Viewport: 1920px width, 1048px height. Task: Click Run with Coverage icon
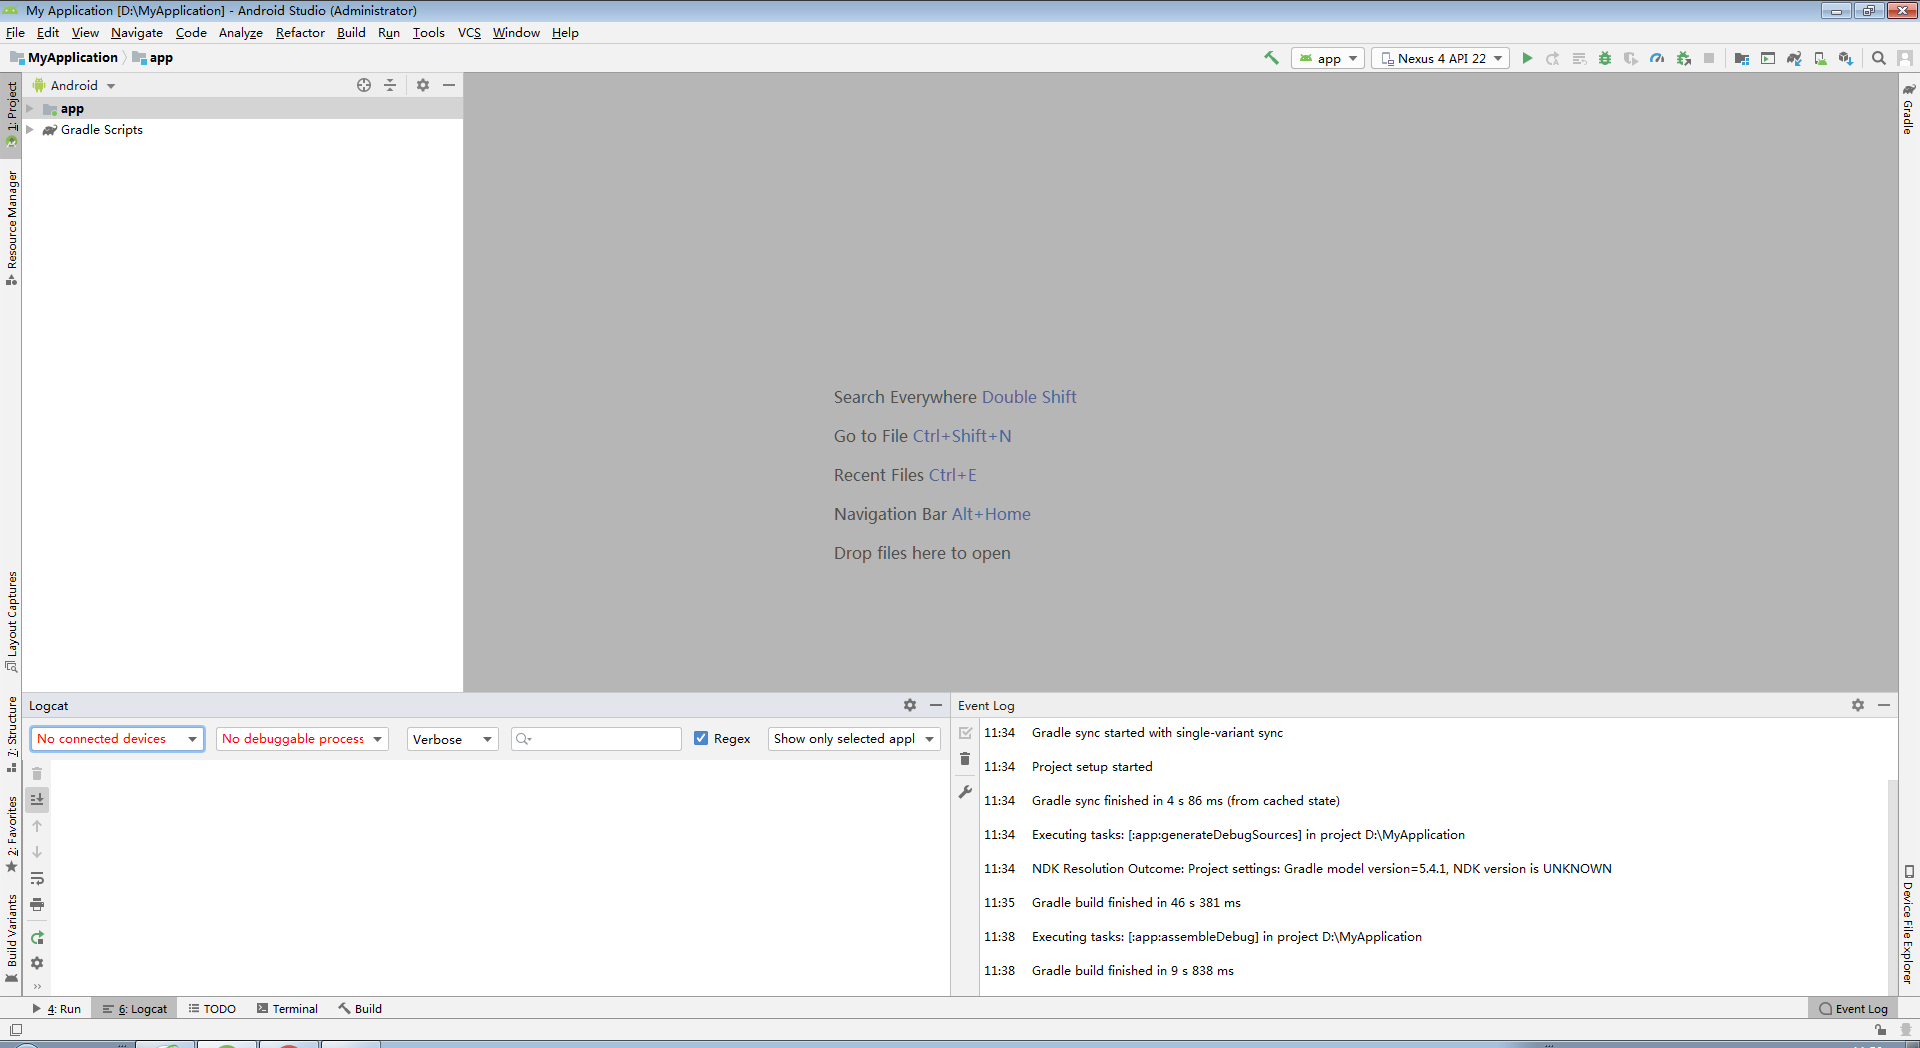coord(1631,58)
